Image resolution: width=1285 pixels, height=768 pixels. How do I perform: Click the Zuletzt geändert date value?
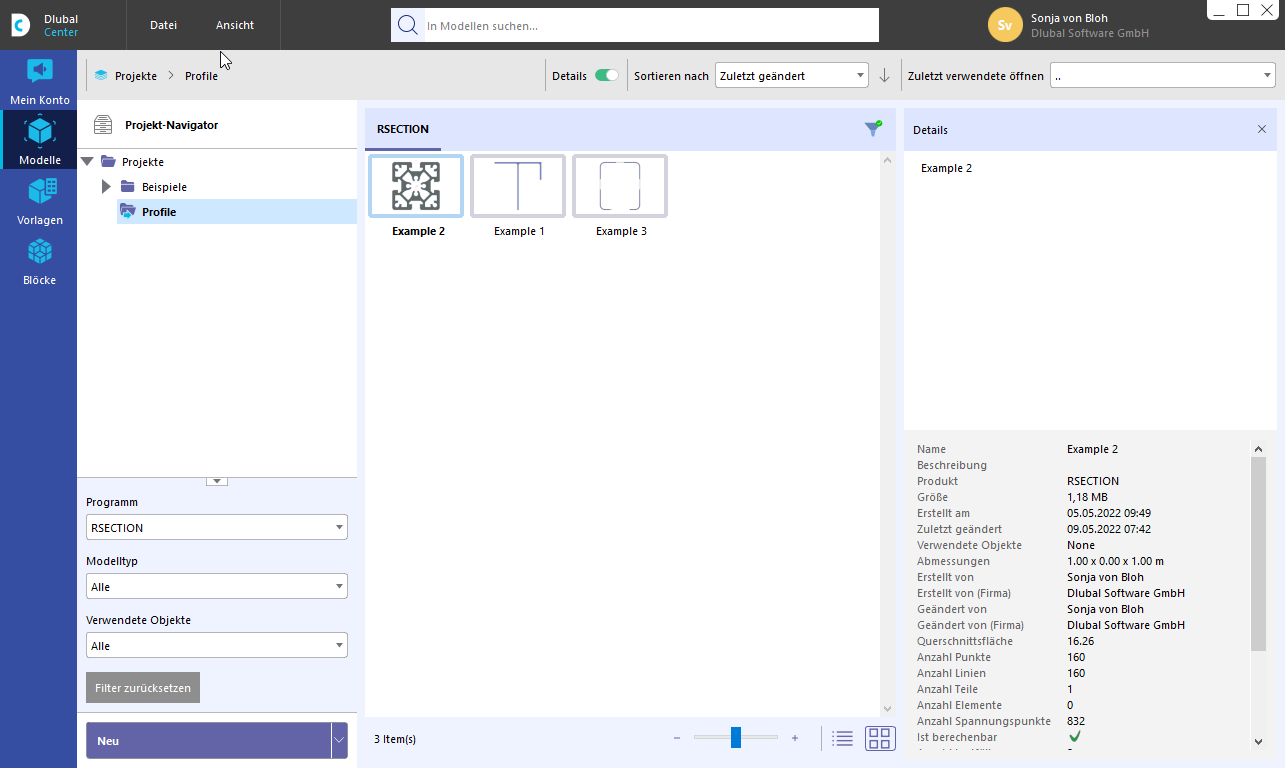(1109, 529)
